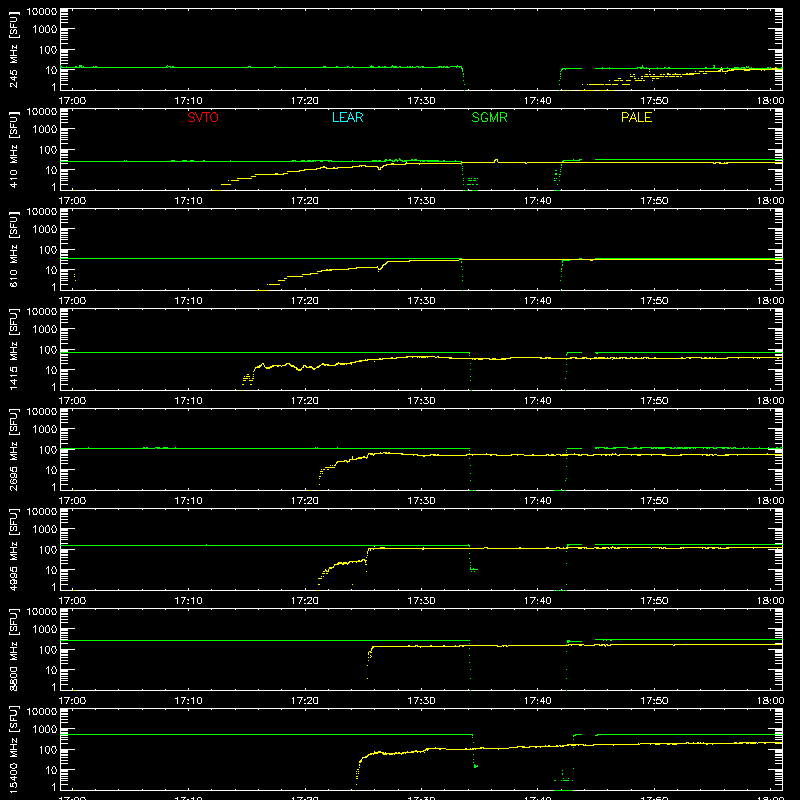This screenshot has width=800, height=800.
Task: Select the 410 MHz [SFU] axis title
Action: click(x=14, y=149)
